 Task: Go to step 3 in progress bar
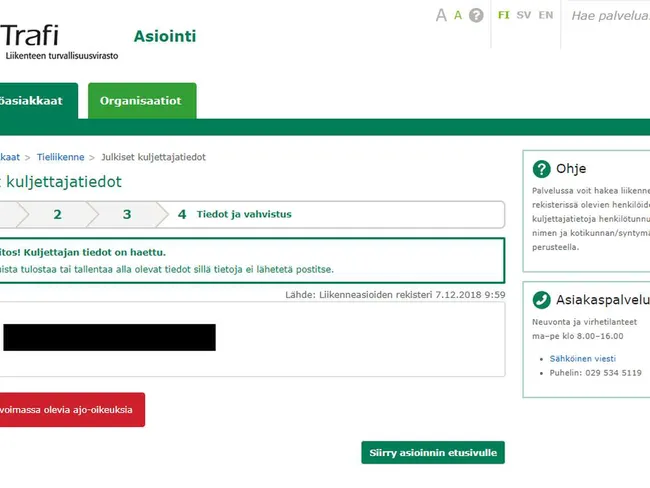[x=127, y=214]
